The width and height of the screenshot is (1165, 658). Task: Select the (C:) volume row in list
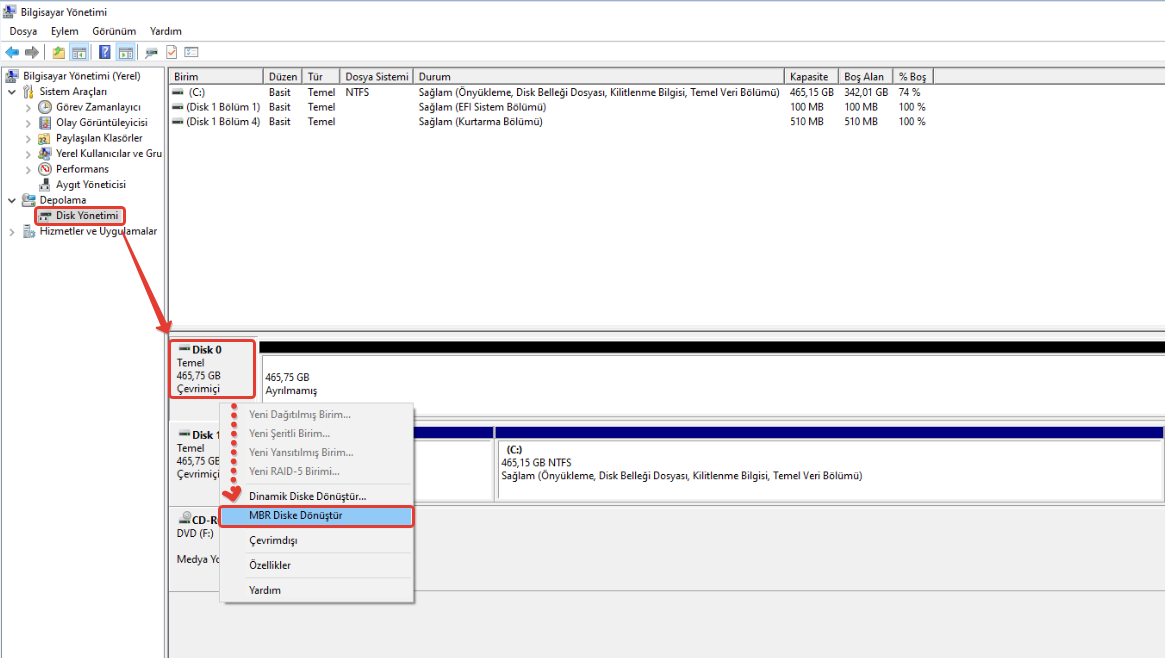[197, 92]
